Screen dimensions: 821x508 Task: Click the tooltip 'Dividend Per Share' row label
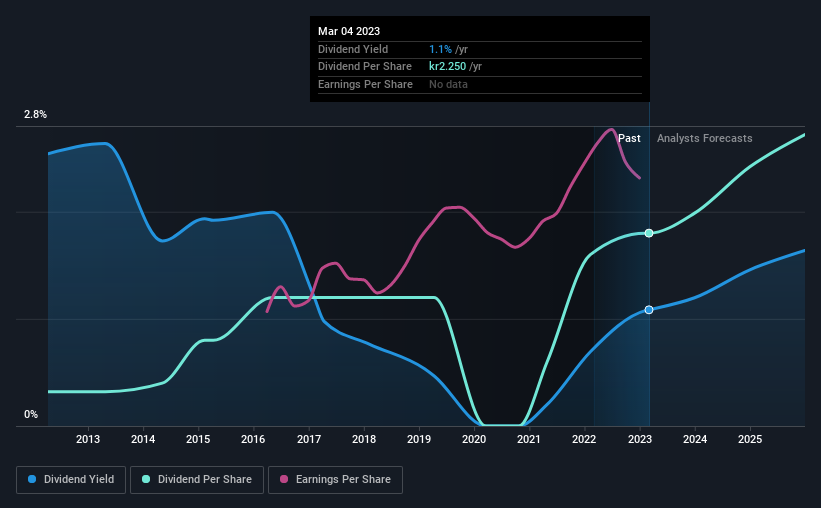coord(365,67)
